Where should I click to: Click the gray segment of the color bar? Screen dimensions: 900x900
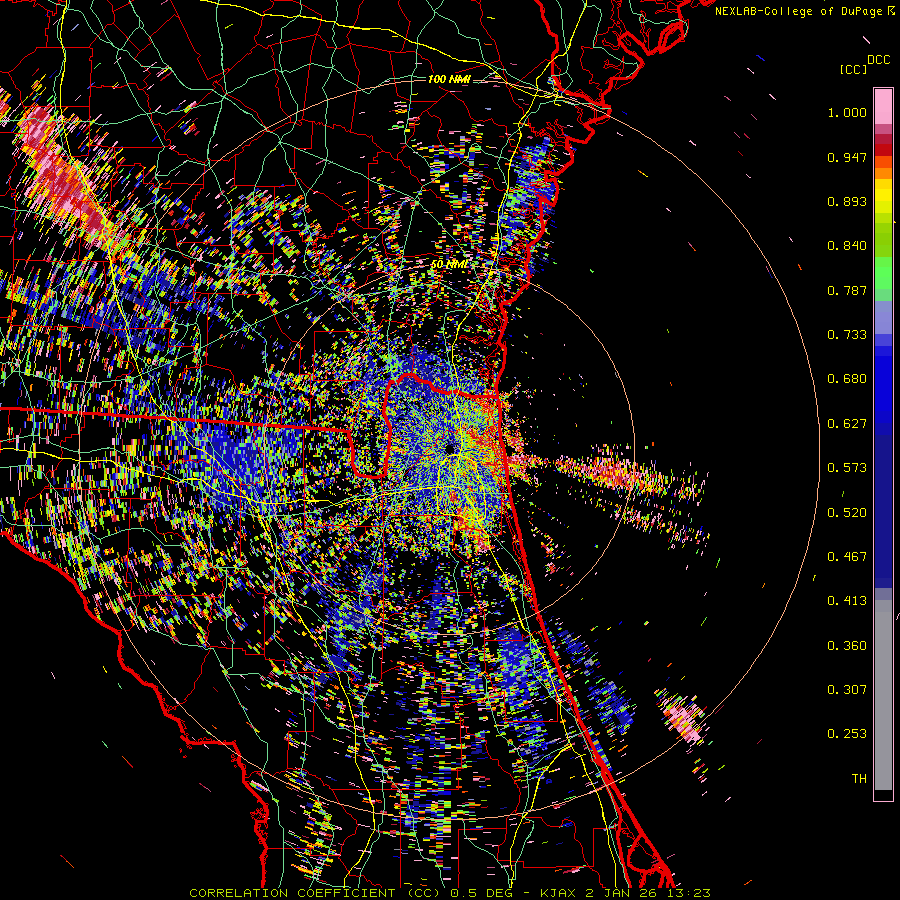883,695
